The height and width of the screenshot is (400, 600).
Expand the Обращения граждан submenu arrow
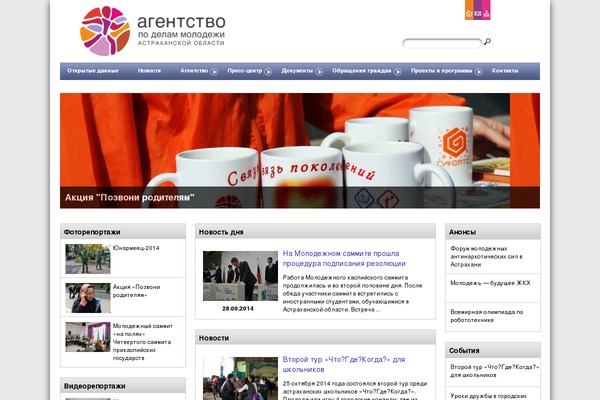click(398, 72)
